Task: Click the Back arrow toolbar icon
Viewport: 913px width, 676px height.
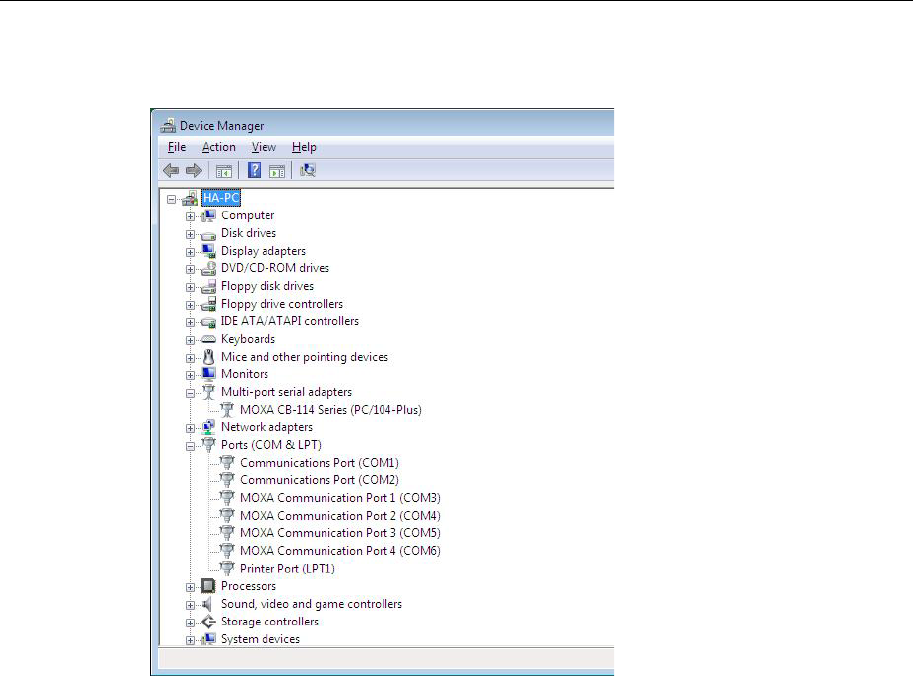Action: tap(171, 171)
